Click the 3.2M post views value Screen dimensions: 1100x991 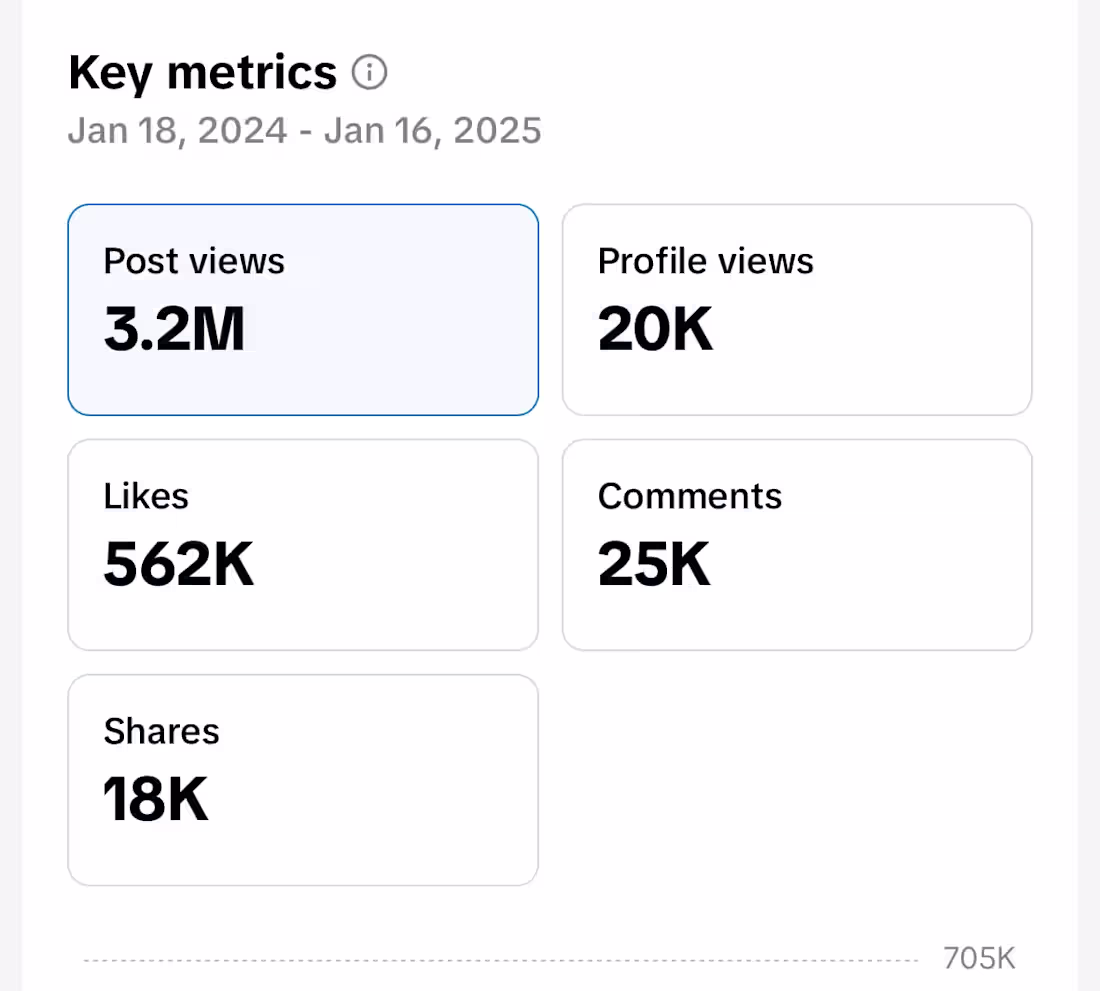coord(175,330)
